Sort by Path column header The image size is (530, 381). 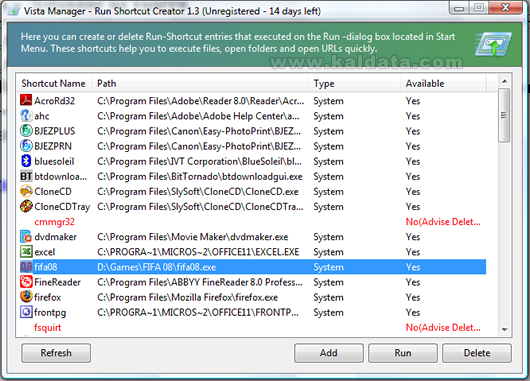(x=200, y=84)
